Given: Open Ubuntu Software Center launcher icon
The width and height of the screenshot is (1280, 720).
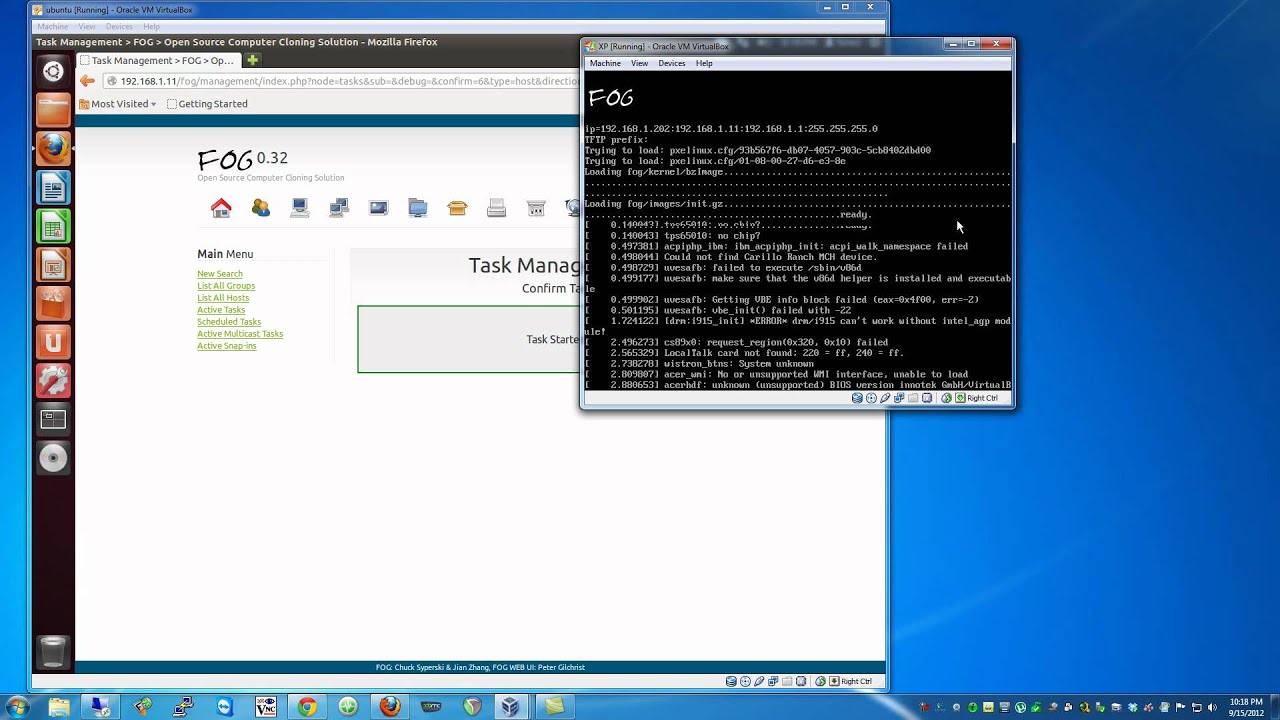Looking at the screenshot, I should (x=53, y=303).
